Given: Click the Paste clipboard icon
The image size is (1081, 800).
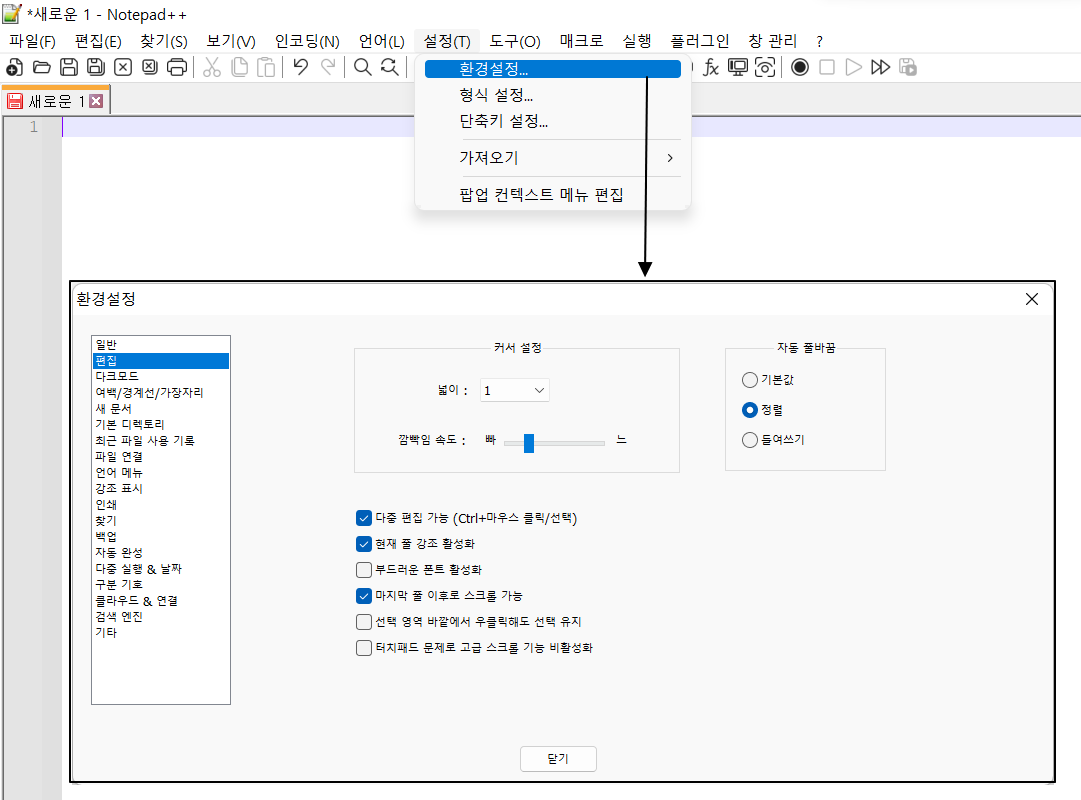Looking at the screenshot, I should (266, 67).
